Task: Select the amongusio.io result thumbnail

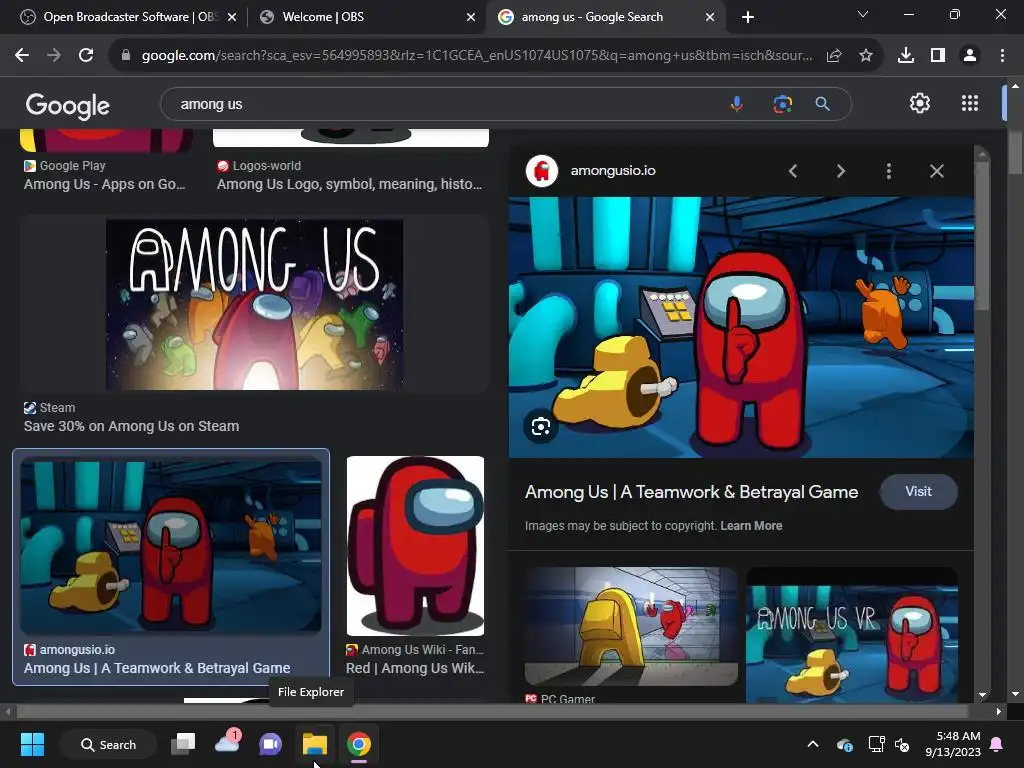Action: coord(171,547)
